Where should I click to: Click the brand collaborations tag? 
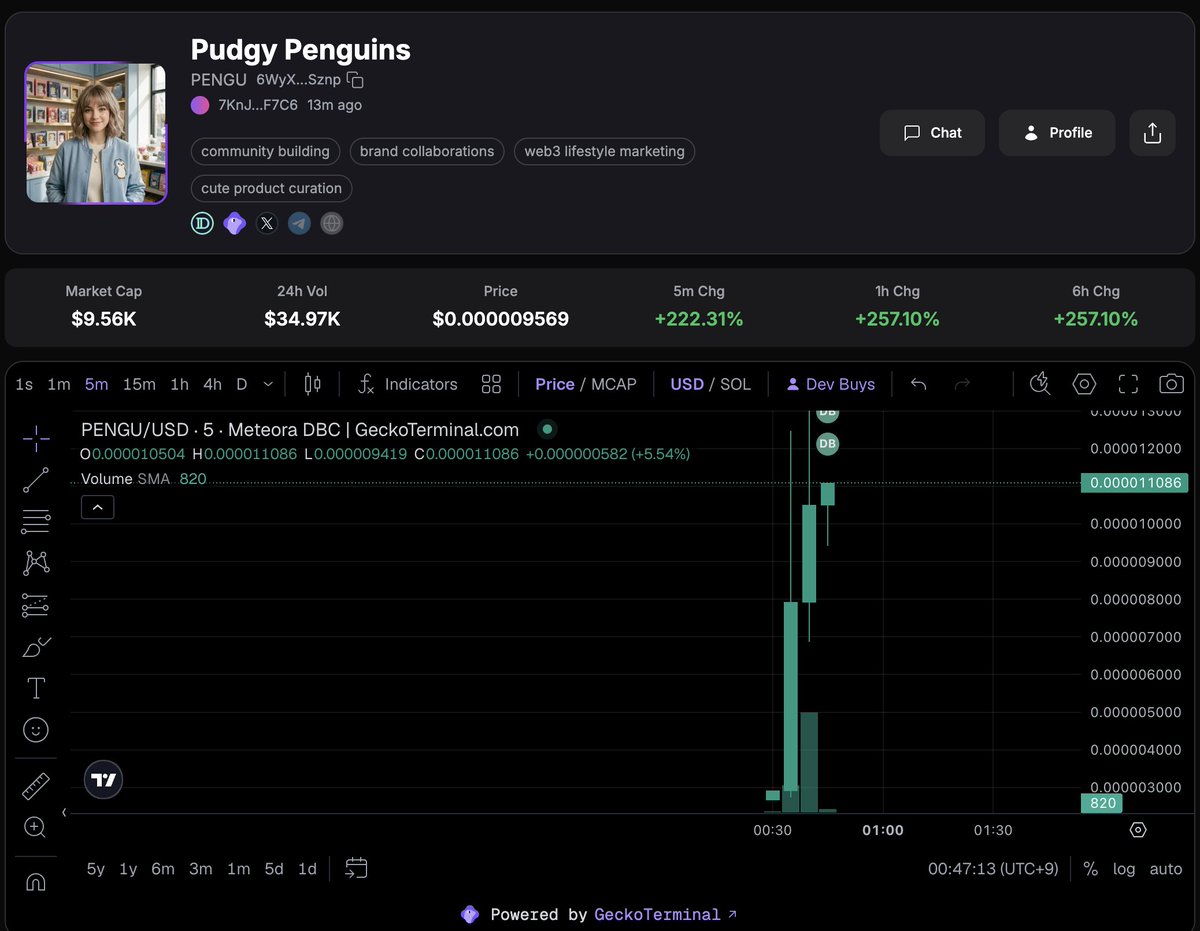[x=427, y=151]
